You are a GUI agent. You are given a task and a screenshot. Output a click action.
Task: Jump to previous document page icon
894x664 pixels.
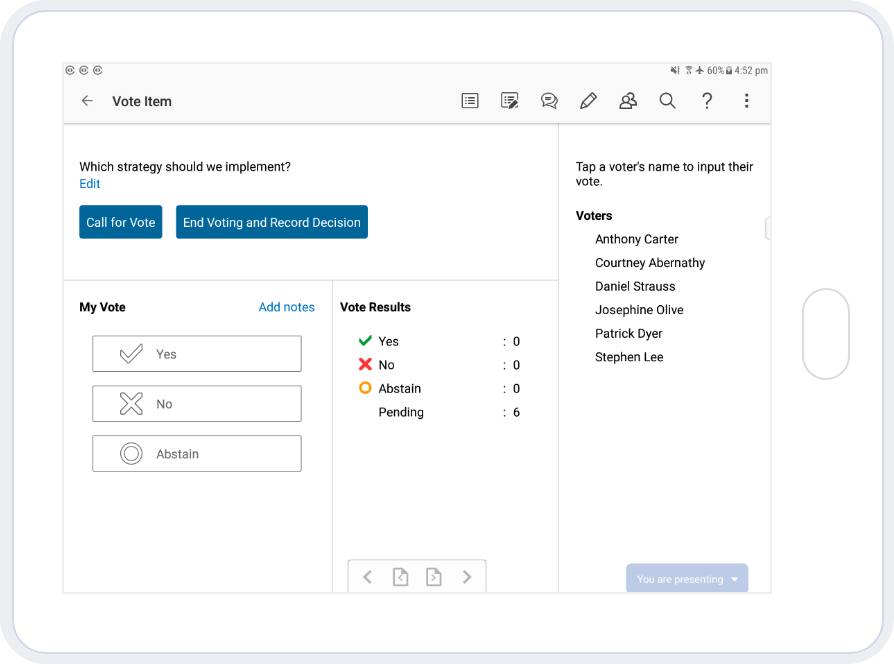point(400,577)
